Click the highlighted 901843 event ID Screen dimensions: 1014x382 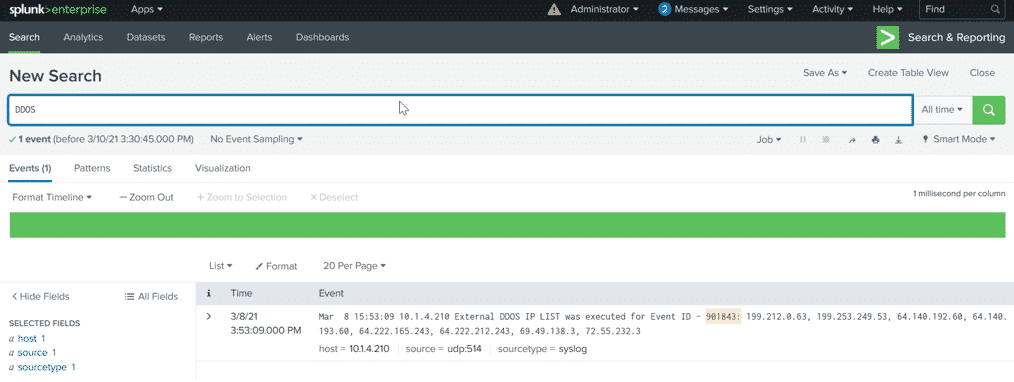724,317
